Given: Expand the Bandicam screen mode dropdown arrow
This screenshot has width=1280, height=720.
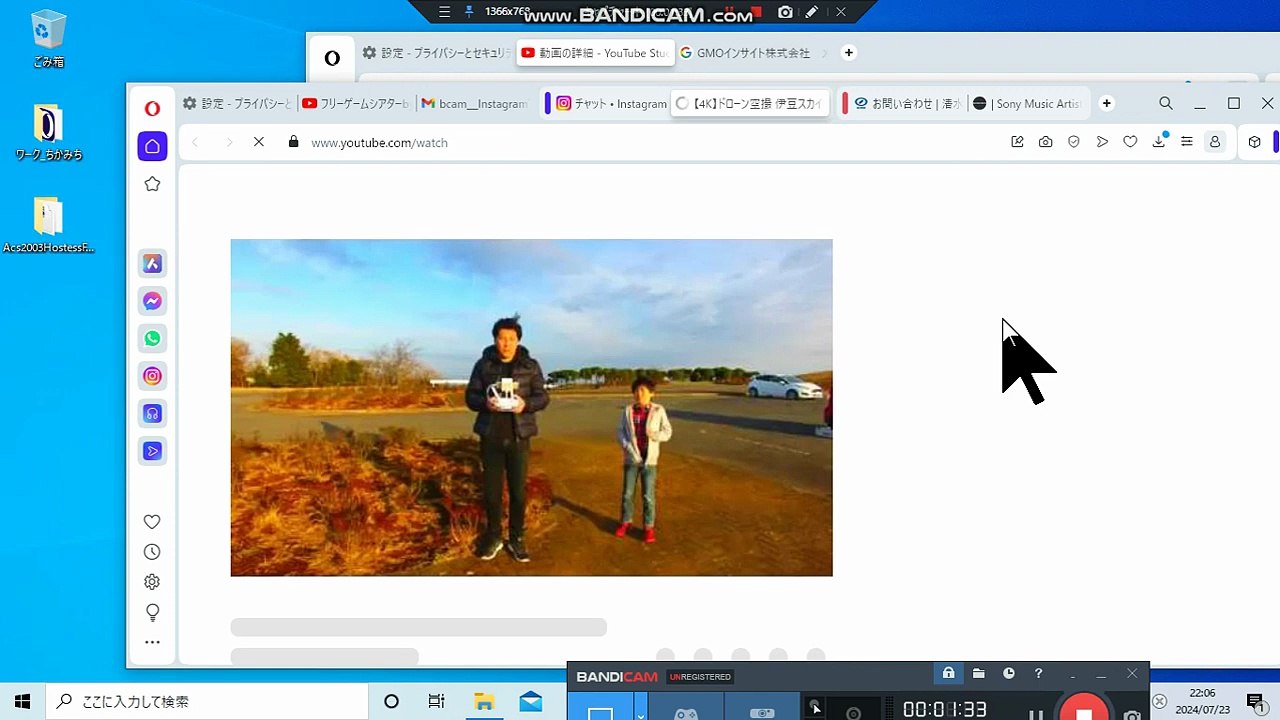Looking at the screenshot, I should [640, 713].
